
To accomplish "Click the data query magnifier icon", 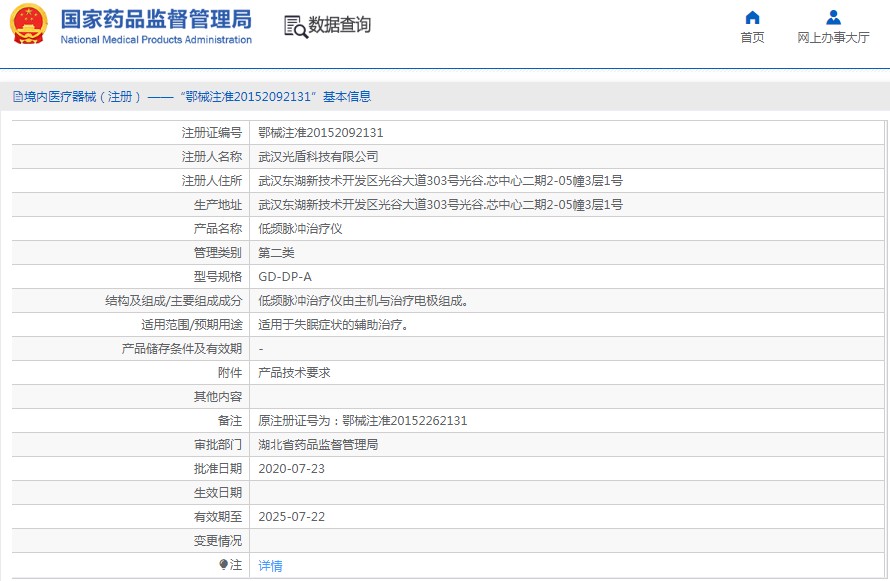I will coord(295,27).
